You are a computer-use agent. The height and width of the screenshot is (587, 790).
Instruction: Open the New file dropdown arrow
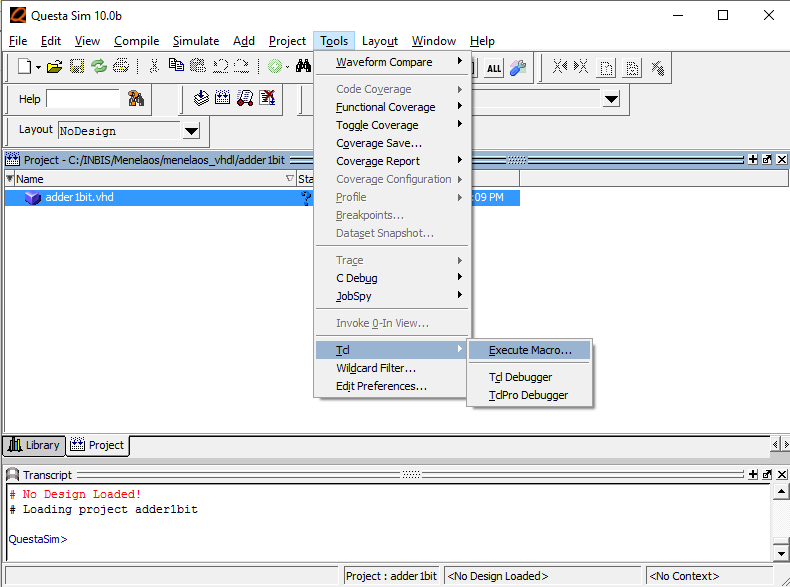click(38, 68)
